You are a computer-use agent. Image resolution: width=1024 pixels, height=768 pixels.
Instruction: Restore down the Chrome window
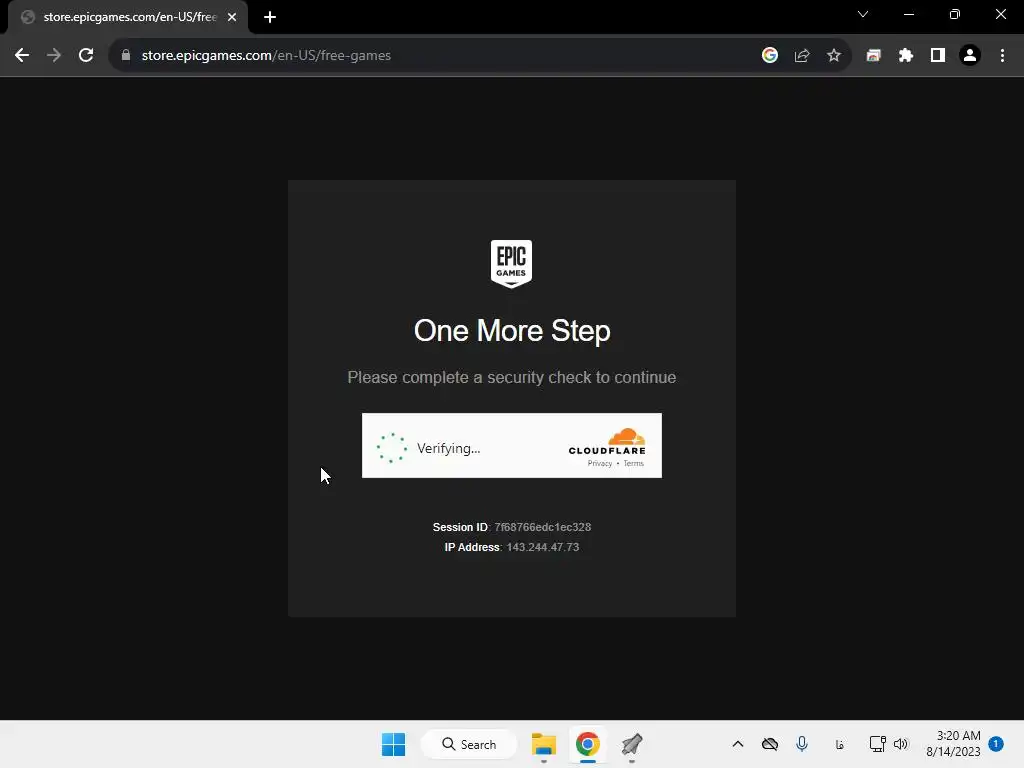click(x=955, y=14)
